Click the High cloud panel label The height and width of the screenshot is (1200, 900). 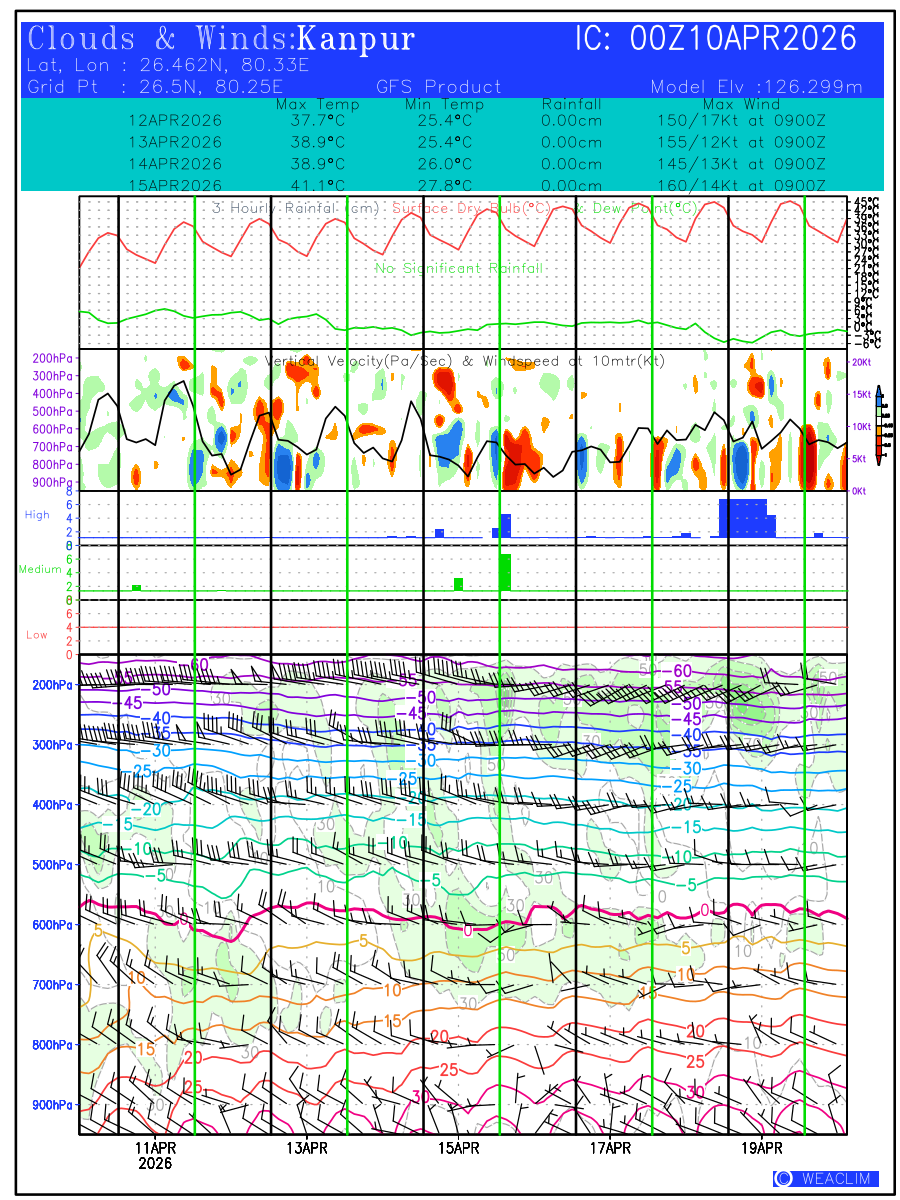pos(37,515)
